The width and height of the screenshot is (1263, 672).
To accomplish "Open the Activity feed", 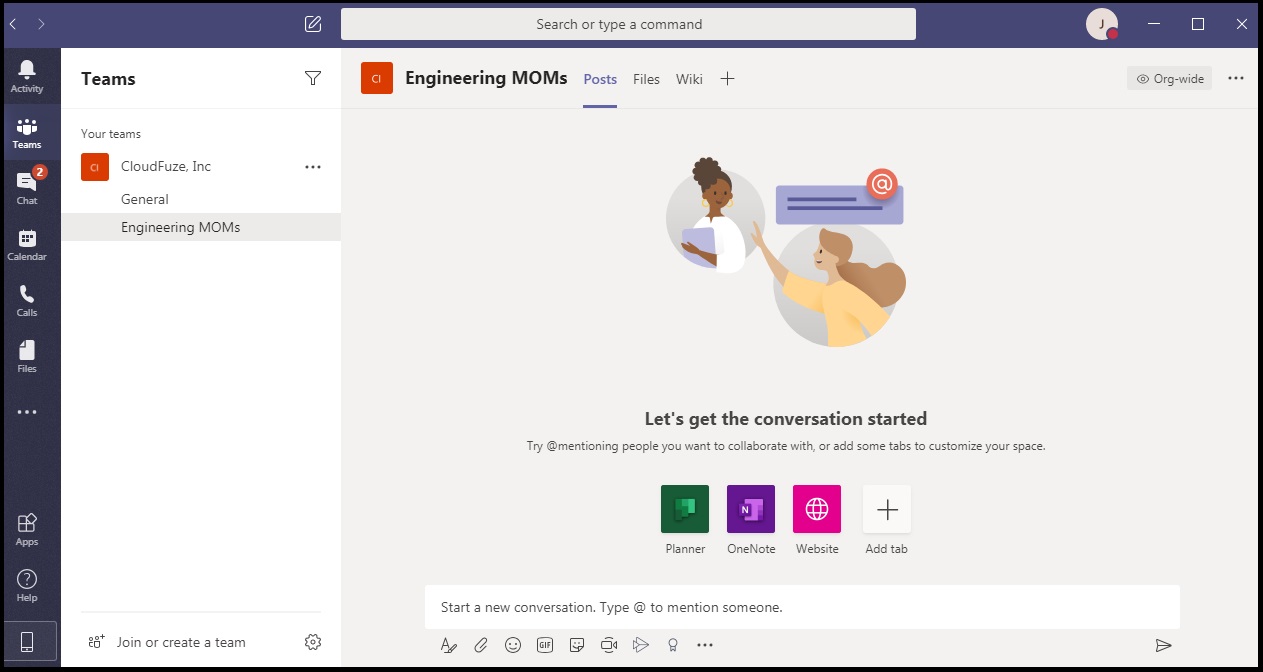I will (27, 76).
